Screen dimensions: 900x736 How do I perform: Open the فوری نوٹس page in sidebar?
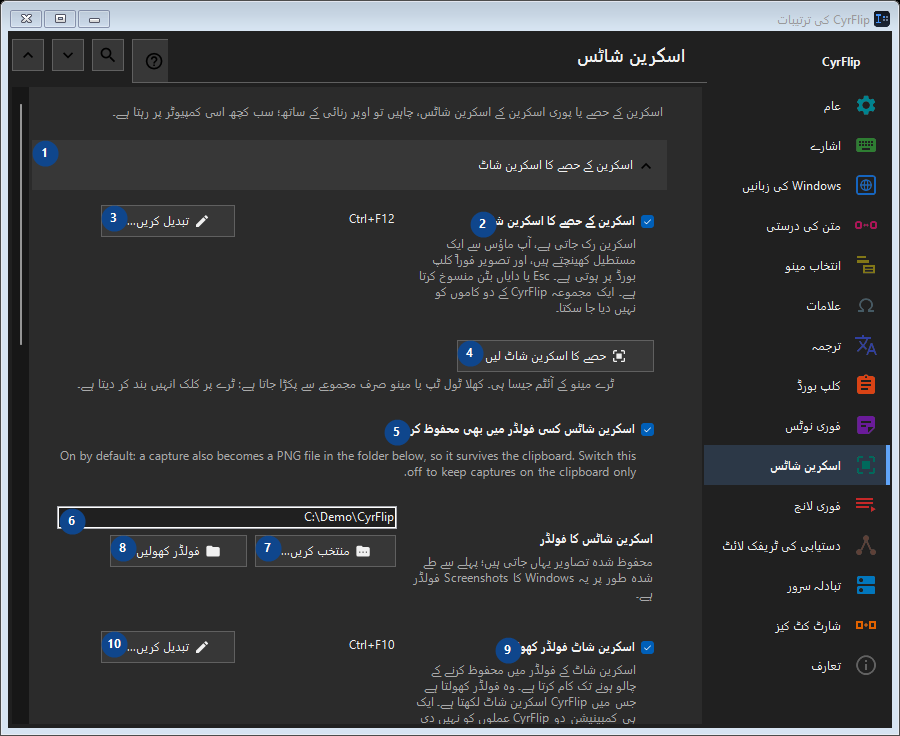click(x=797, y=425)
